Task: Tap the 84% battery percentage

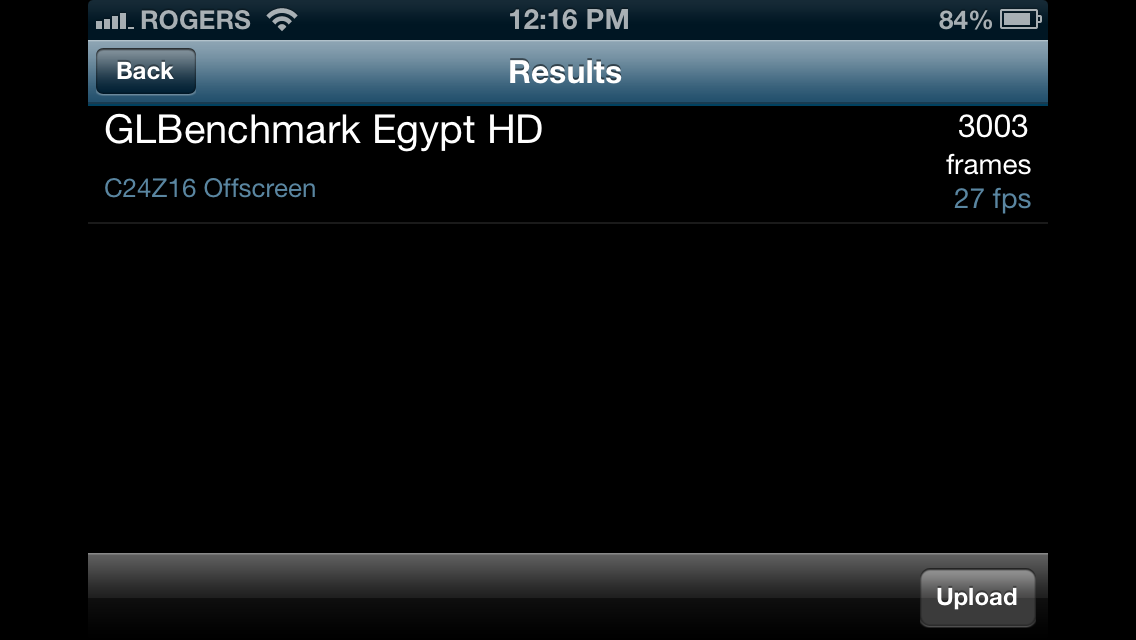Action: click(965, 20)
